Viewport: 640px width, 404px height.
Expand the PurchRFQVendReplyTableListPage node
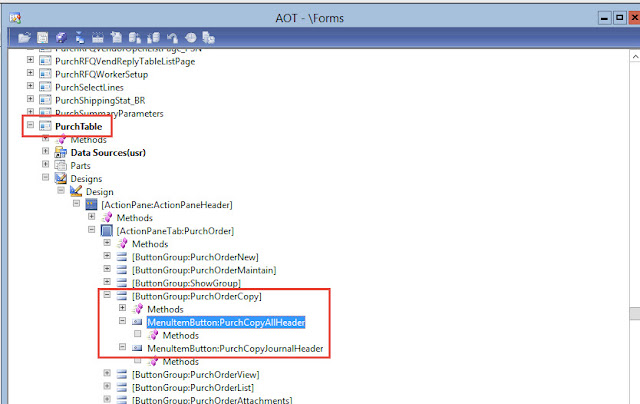pyautogui.click(x=30, y=60)
